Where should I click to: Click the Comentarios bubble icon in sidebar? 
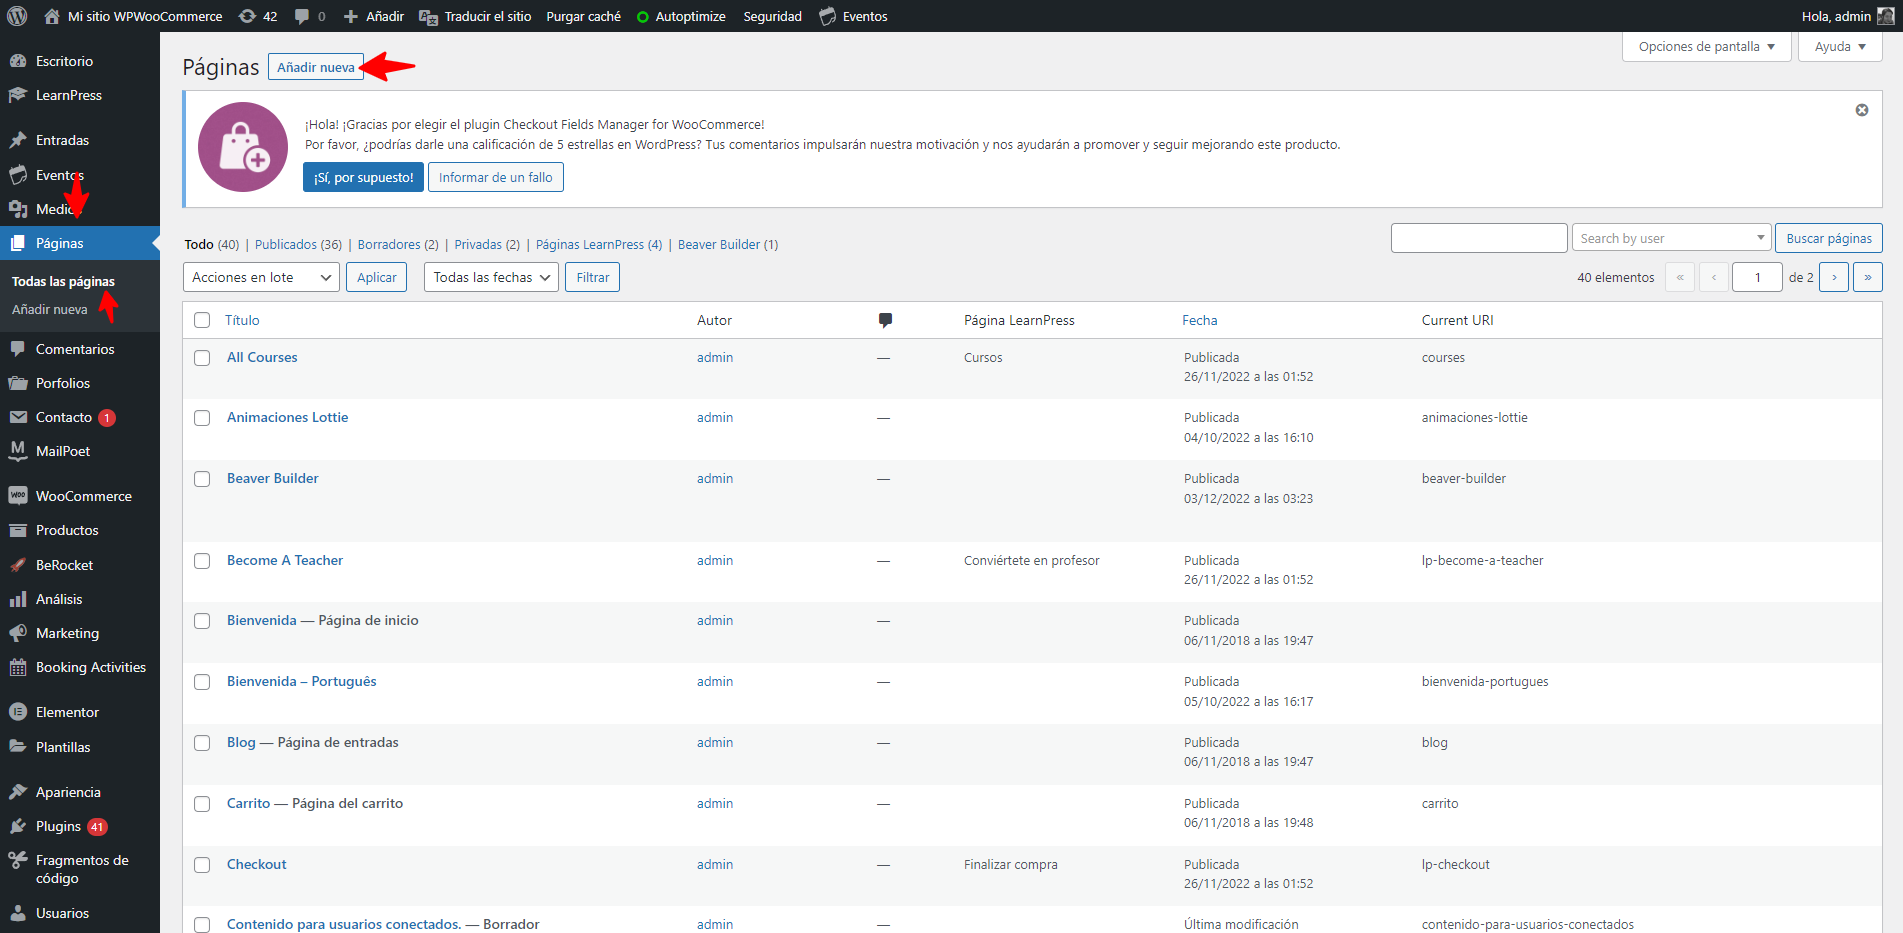pyautogui.click(x=18, y=349)
